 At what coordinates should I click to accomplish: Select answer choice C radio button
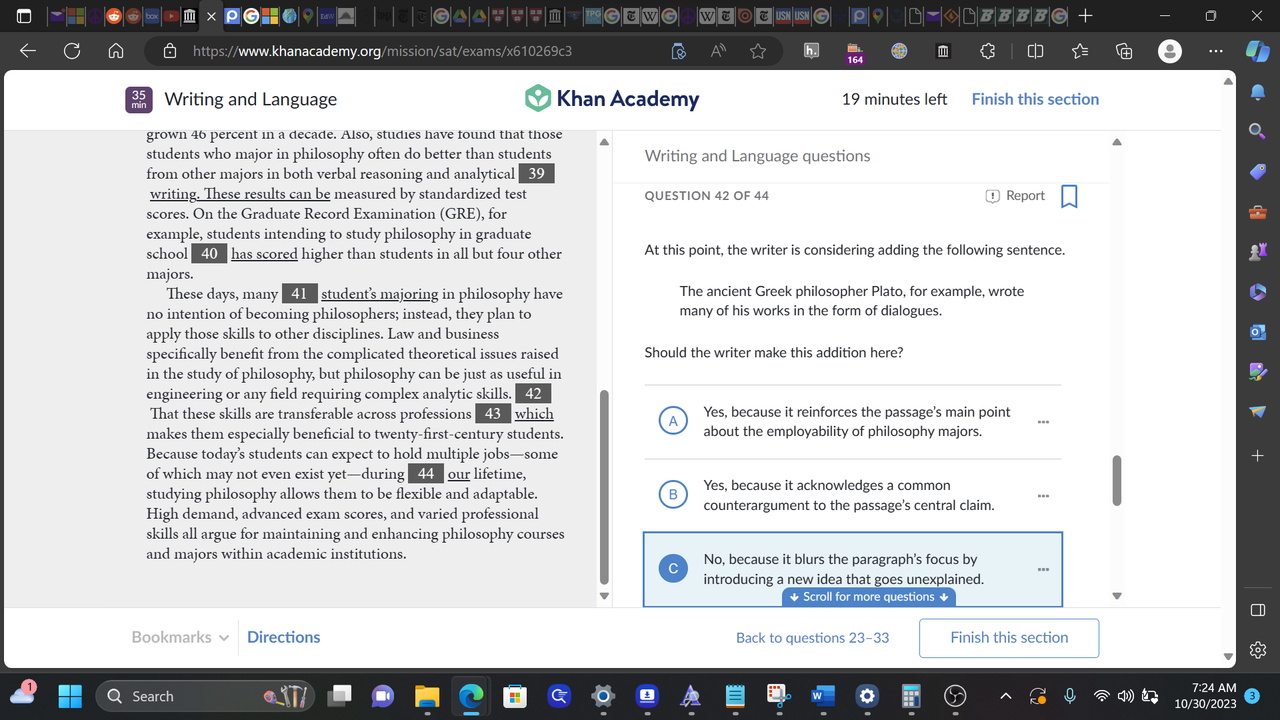pos(673,568)
